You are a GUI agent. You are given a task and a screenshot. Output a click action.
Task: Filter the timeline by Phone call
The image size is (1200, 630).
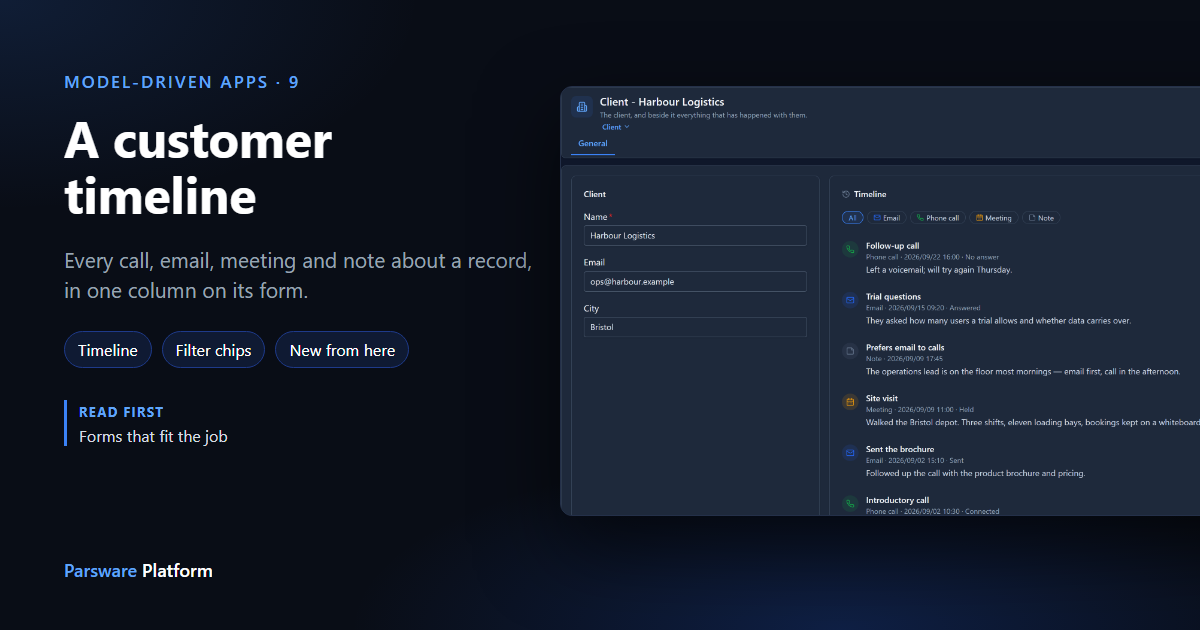[937, 218]
